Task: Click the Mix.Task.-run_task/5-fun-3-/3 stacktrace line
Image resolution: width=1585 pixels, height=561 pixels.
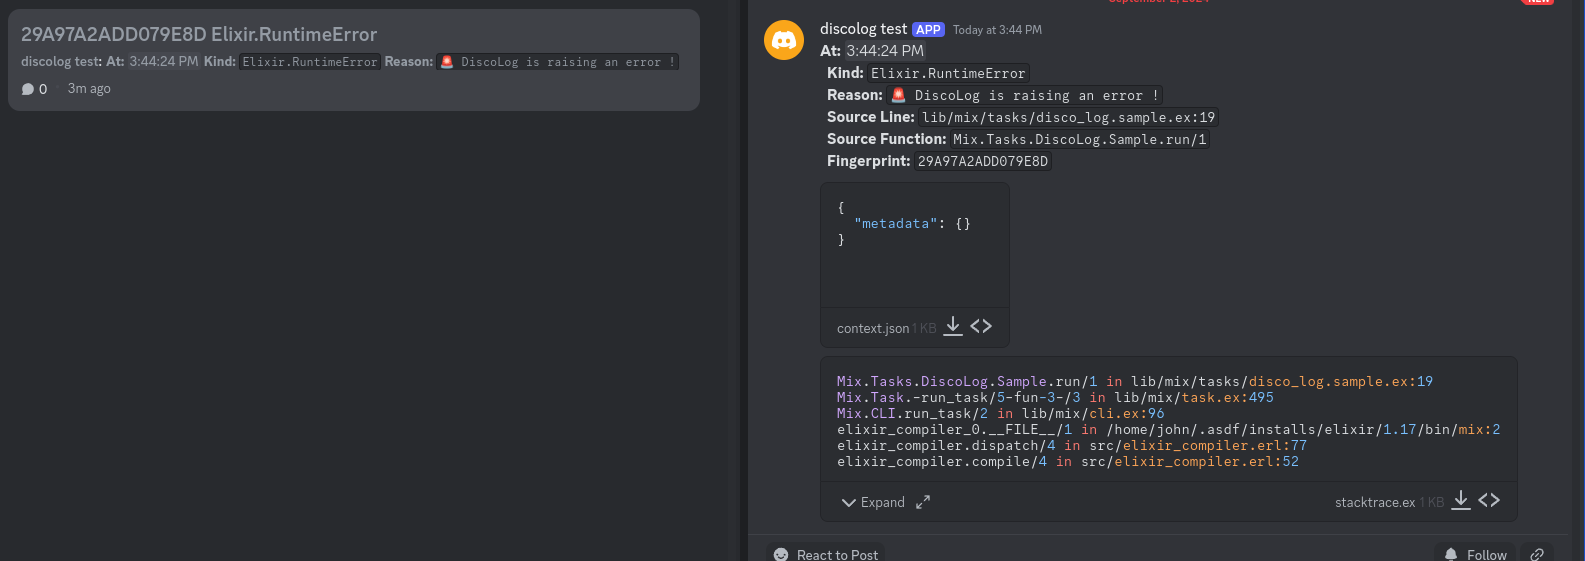Action: (1055, 397)
